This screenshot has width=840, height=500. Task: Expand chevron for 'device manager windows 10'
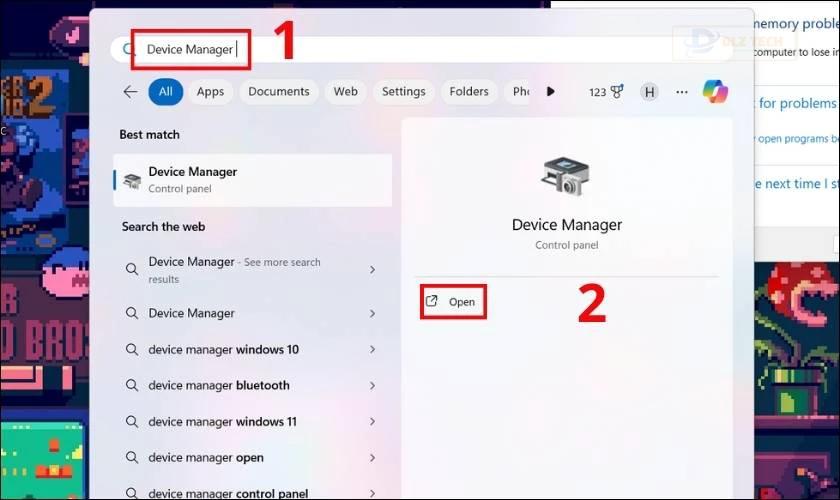pyautogui.click(x=372, y=349)
